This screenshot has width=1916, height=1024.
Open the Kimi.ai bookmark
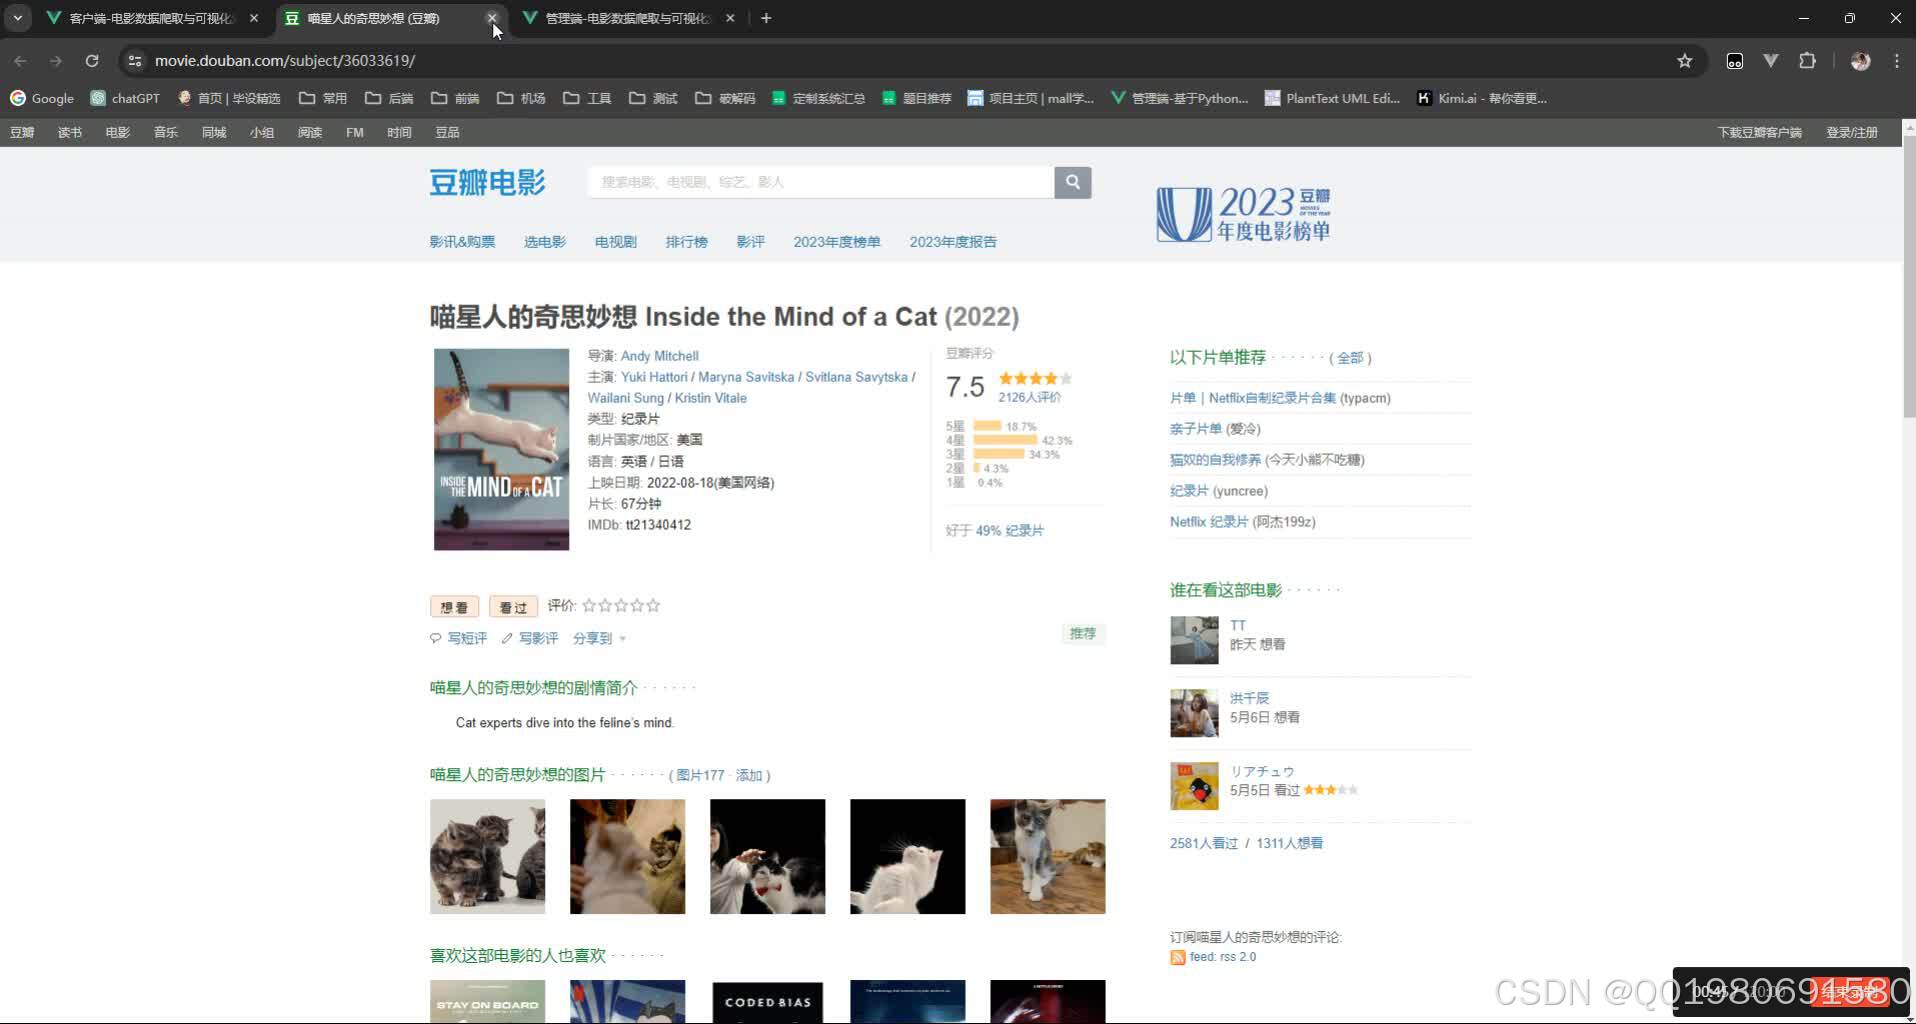pos(1482,98)
